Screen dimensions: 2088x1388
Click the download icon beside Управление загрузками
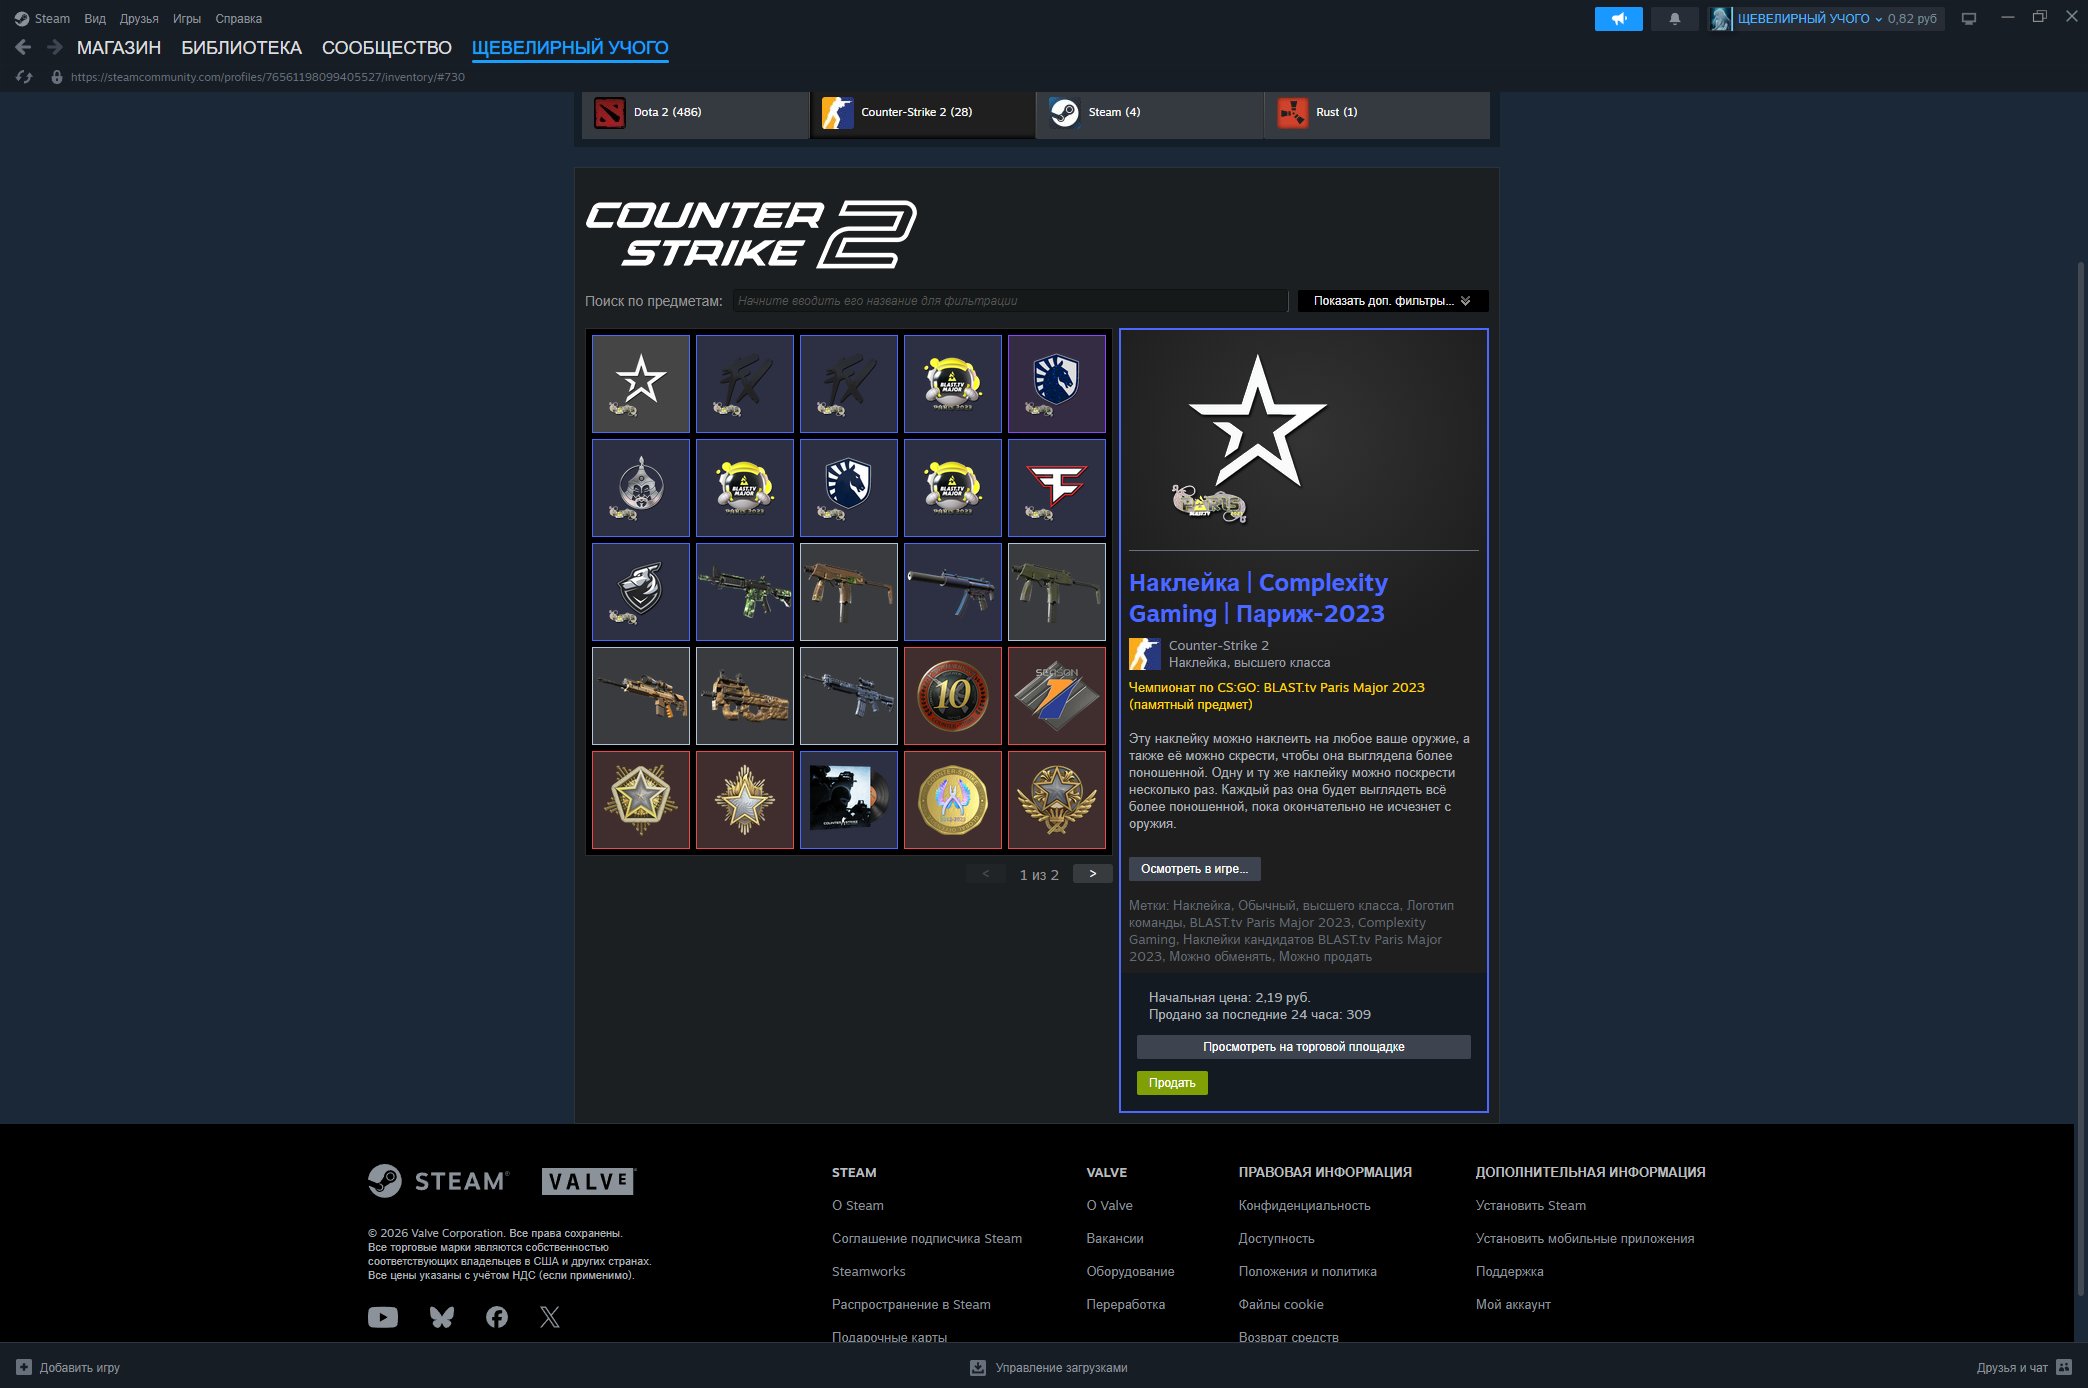[x=978, y=1367]
